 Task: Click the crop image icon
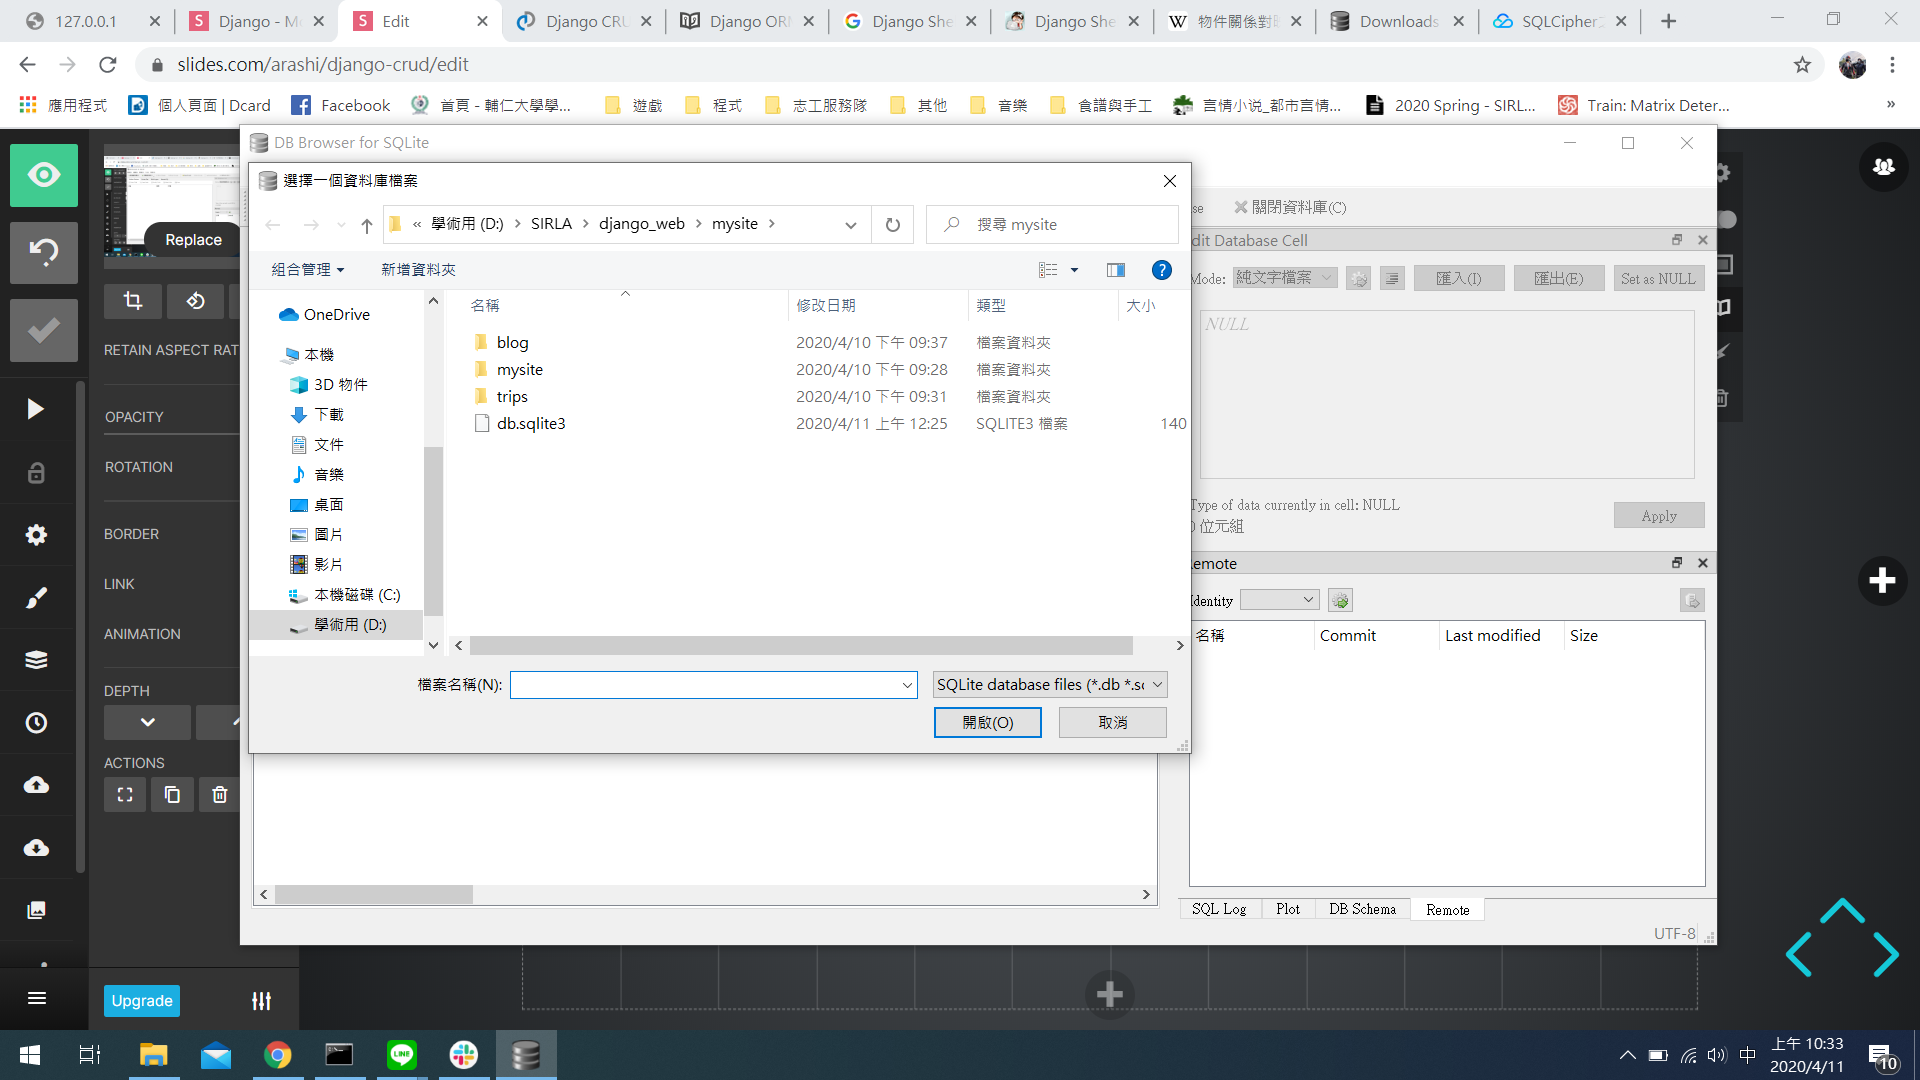coord(132,301)
